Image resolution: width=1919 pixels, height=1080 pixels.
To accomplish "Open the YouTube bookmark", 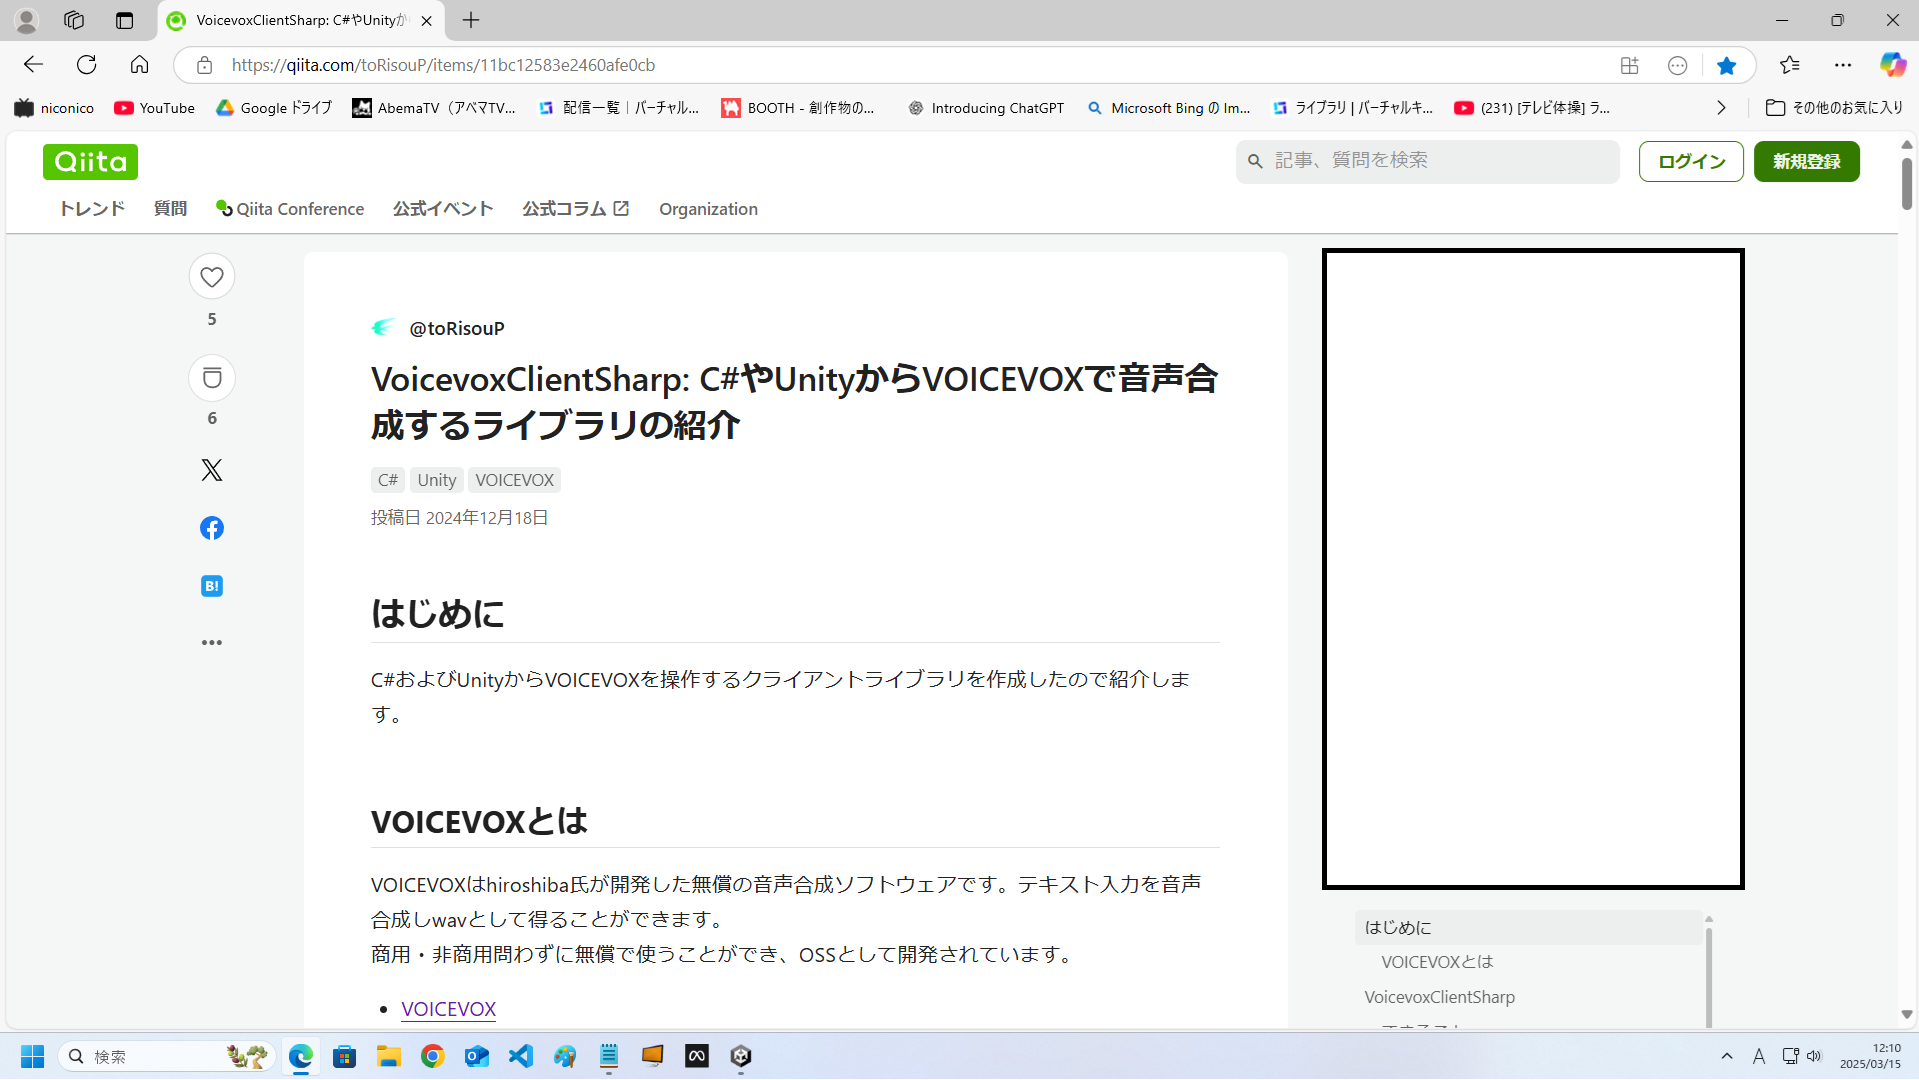I will [x=154, y=108].
